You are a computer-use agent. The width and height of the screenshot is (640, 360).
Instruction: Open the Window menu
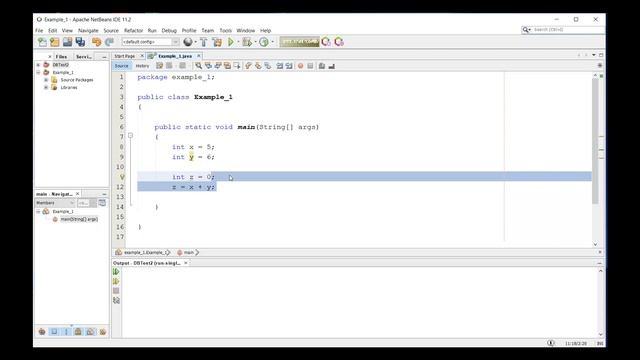[245, 31]
